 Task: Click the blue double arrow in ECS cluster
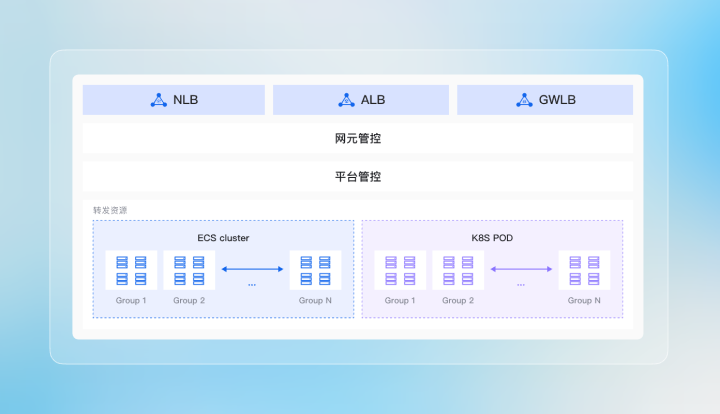[x=252, y=269]
